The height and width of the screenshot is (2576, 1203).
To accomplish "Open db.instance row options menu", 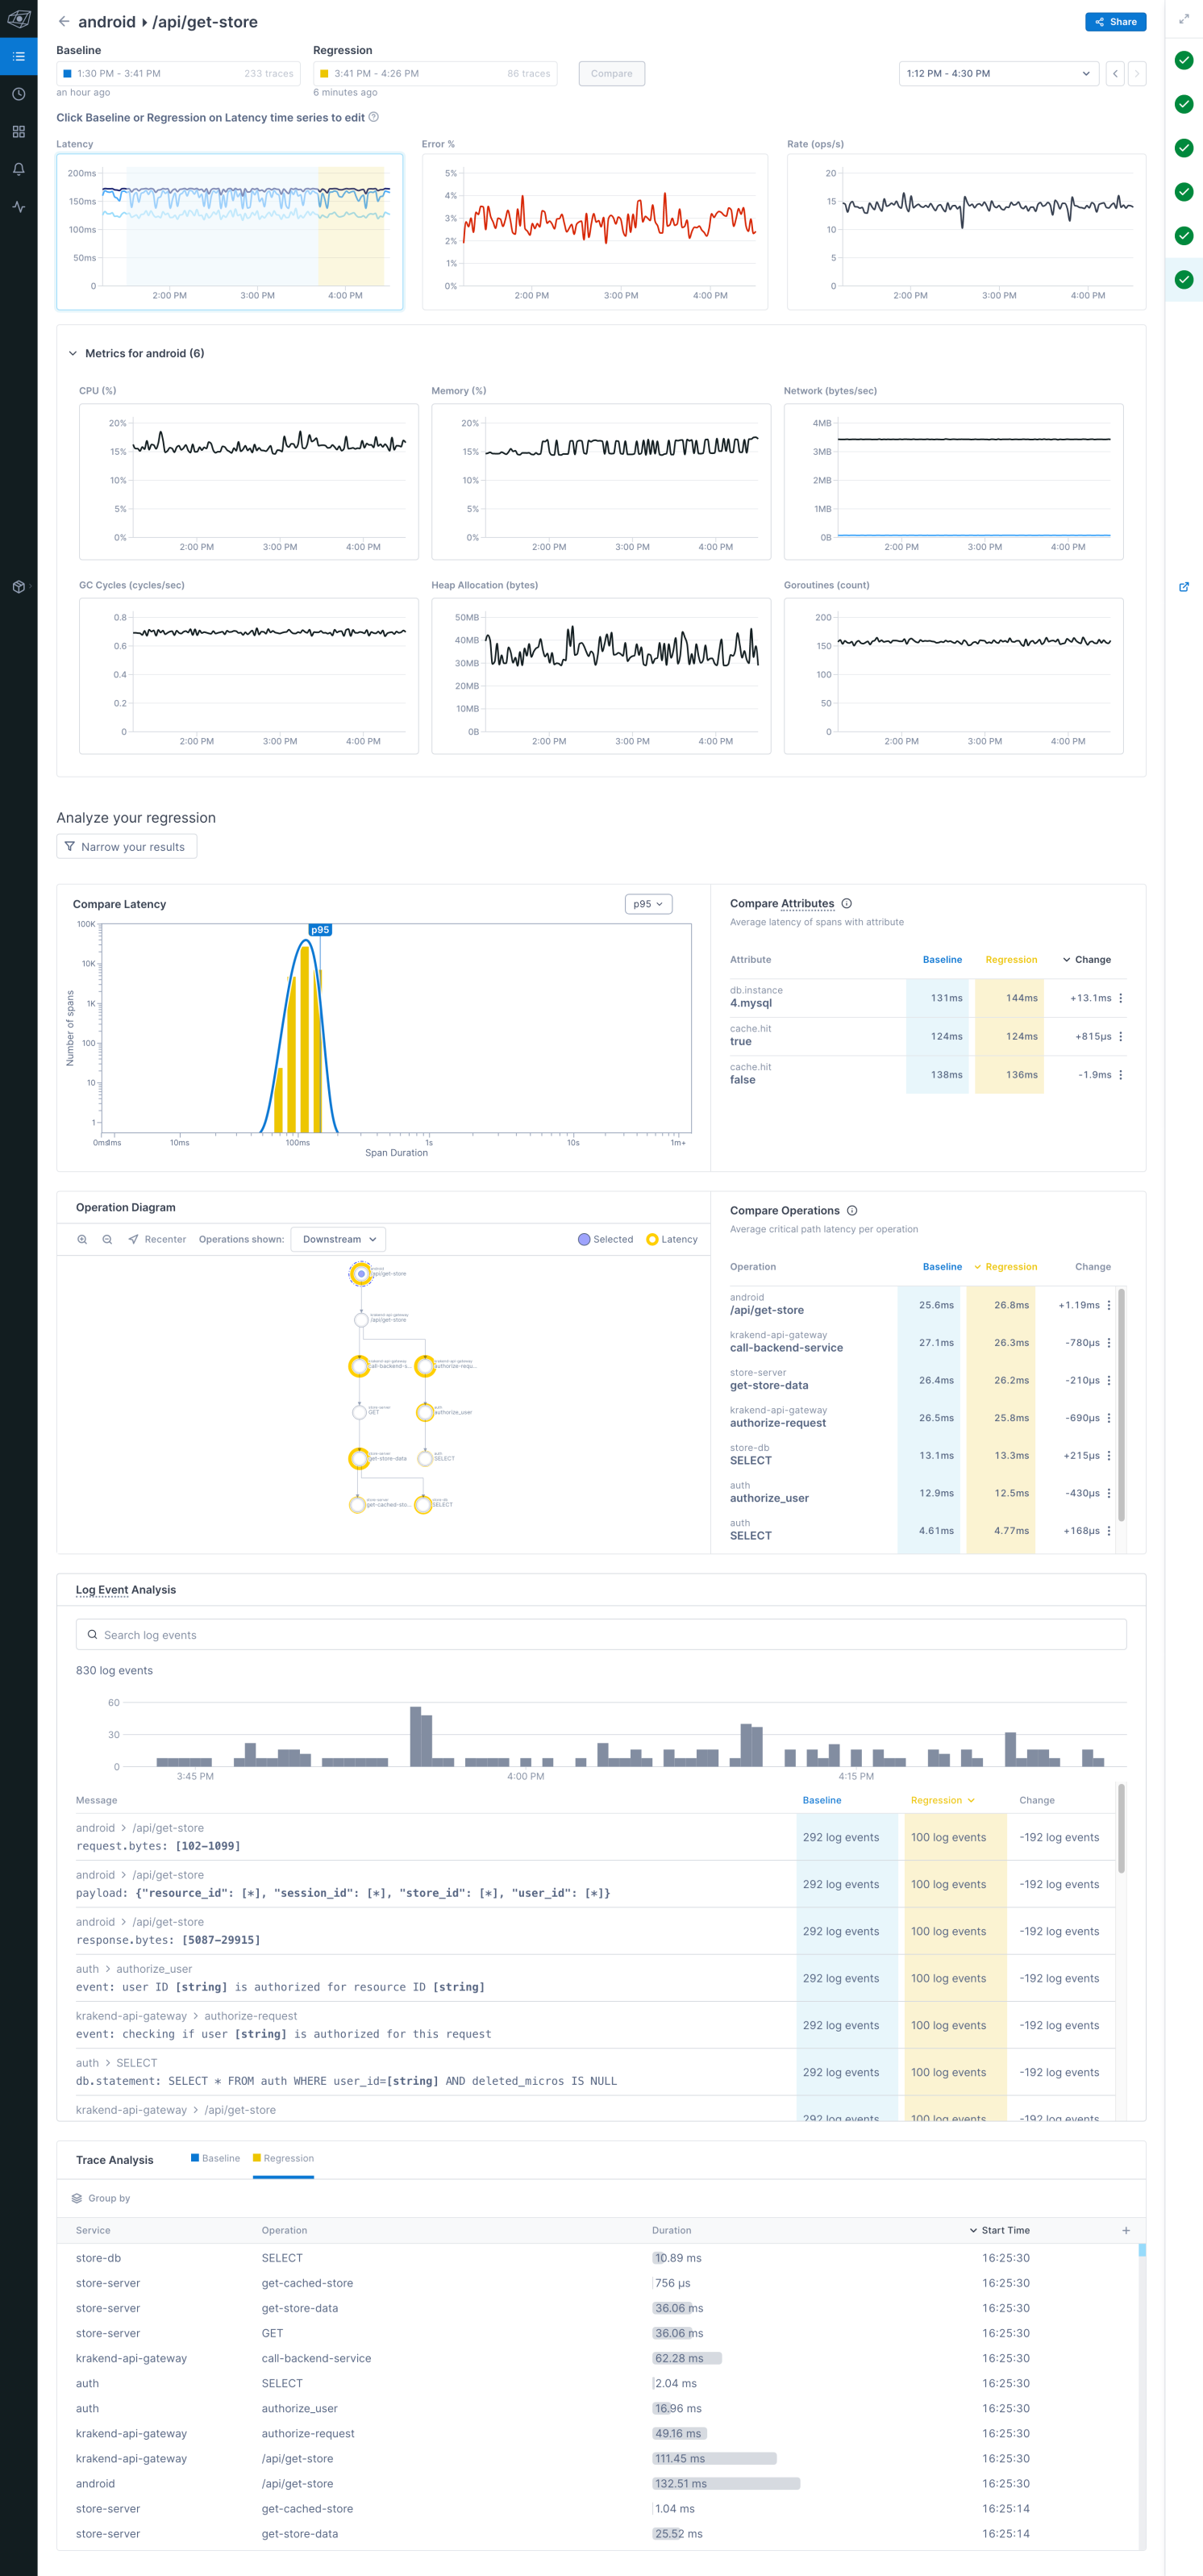I will coord(1120,998).
